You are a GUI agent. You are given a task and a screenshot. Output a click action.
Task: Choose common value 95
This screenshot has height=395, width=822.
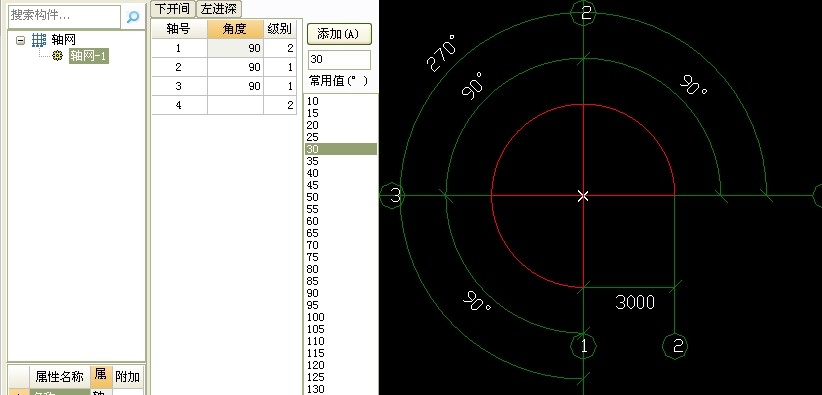(x=341, y=305)
